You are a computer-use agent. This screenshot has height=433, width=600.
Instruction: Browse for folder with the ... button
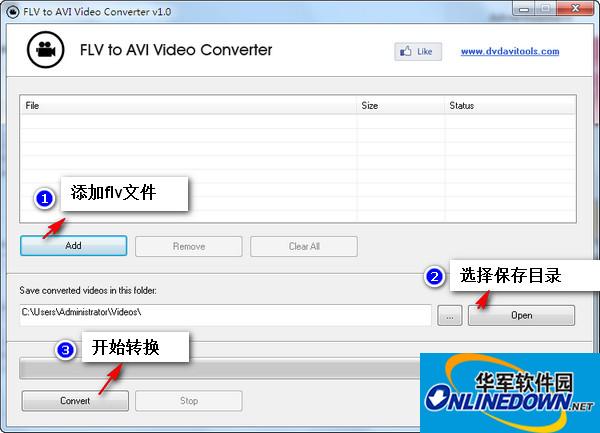[450, 316]
